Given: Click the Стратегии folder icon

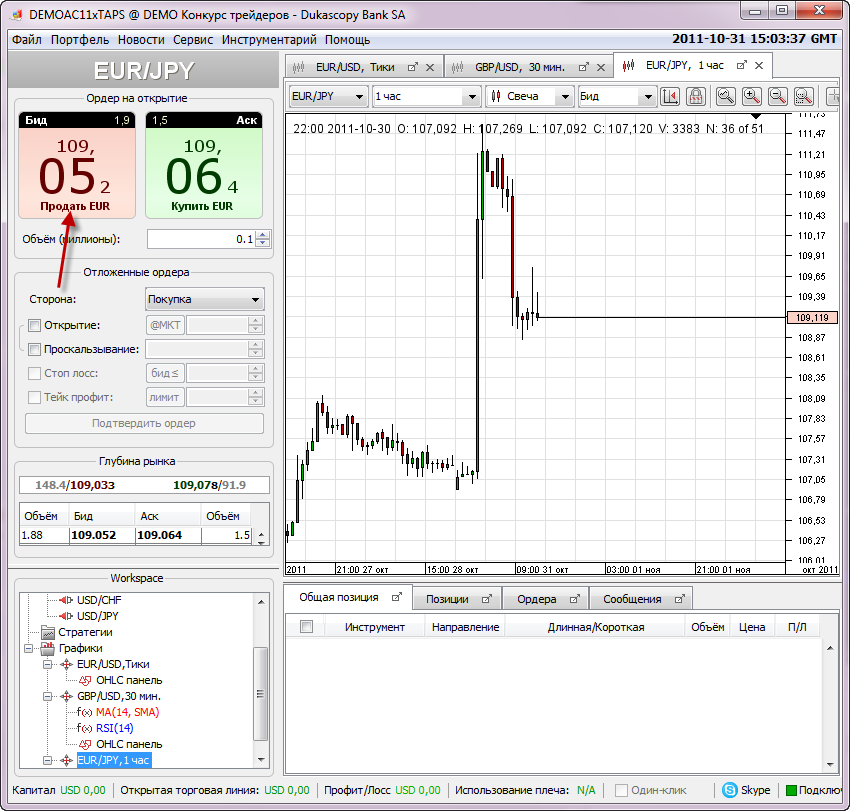Looking at the screenshot, I should coord(48,632).
